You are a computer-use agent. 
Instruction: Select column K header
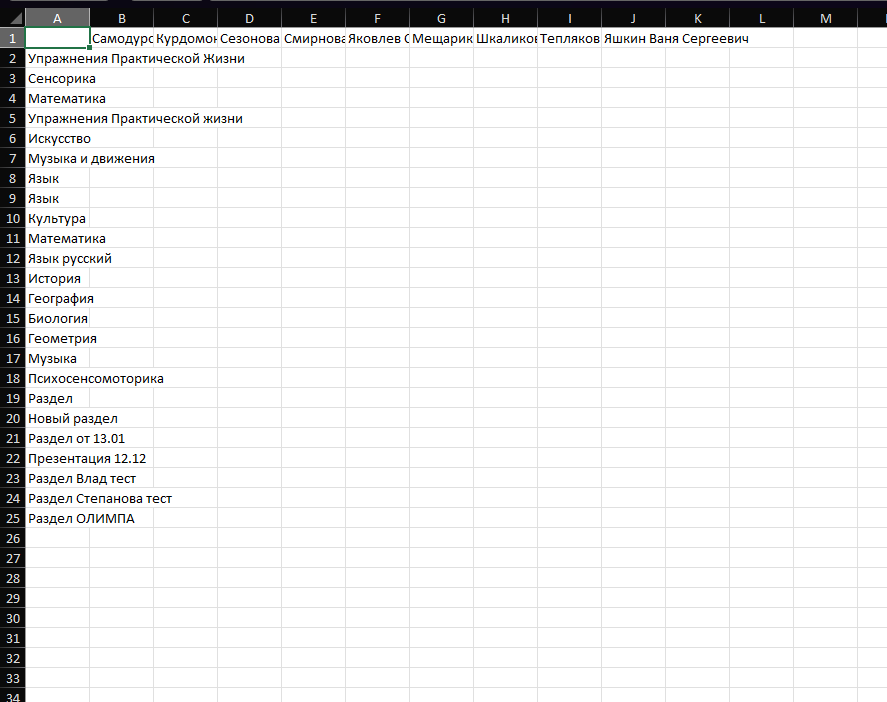[x=697, y=18]
